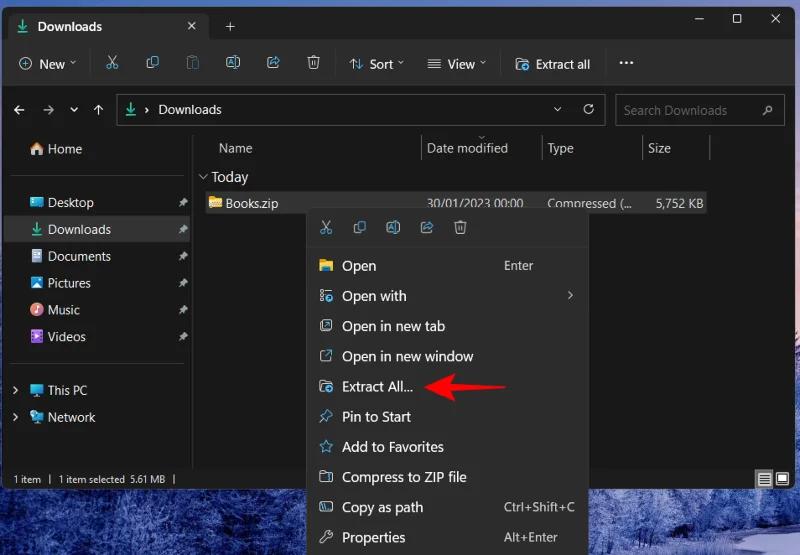Click the Cut icon in the toolbar
This screenshot has height=555, width=800.
coord(112,63)
